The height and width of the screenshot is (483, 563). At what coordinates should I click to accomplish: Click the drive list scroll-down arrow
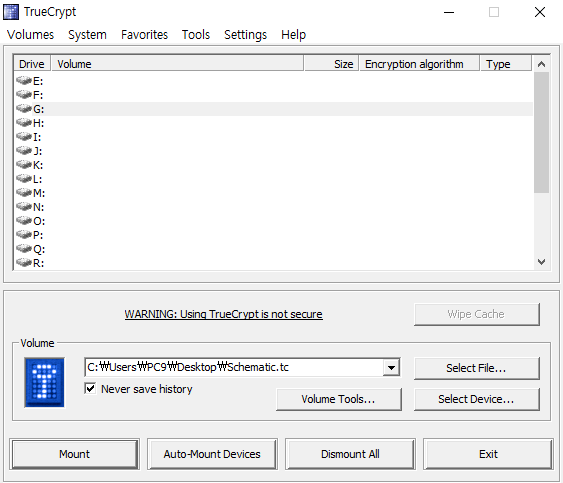click(541, 262)
